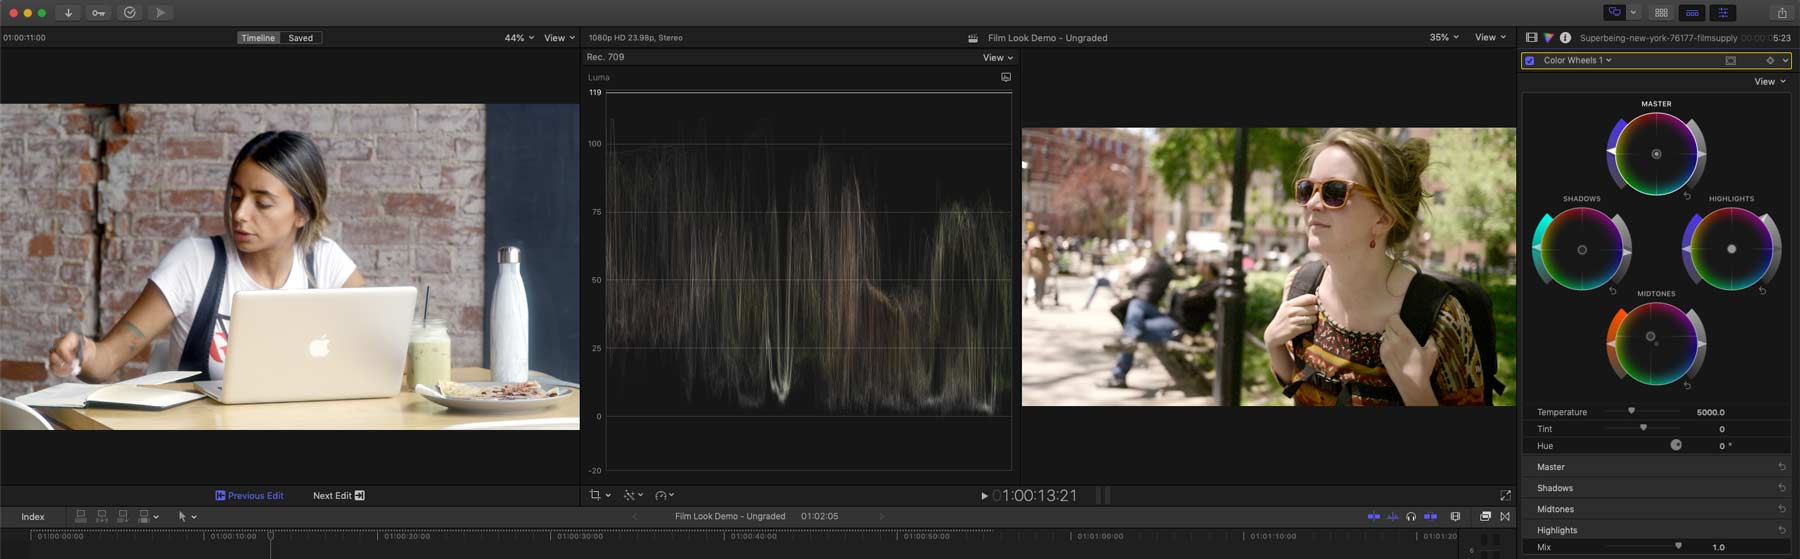Expand the Midtones parameter row
Screen dimensions: 1800x559
[1657, 509]
